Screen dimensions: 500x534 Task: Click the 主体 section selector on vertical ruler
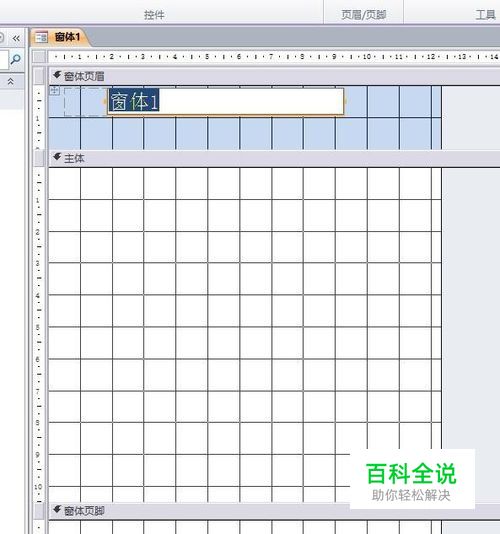click(39, 158)
